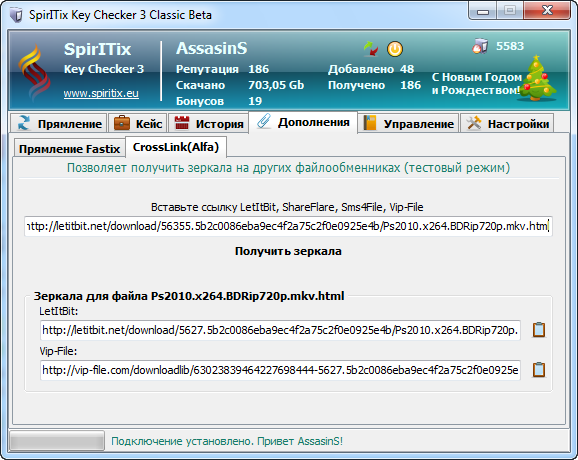Screen dimensions: 578x460
Task: Open the www.spiritix.eu link
Action: tap(101, 94)
